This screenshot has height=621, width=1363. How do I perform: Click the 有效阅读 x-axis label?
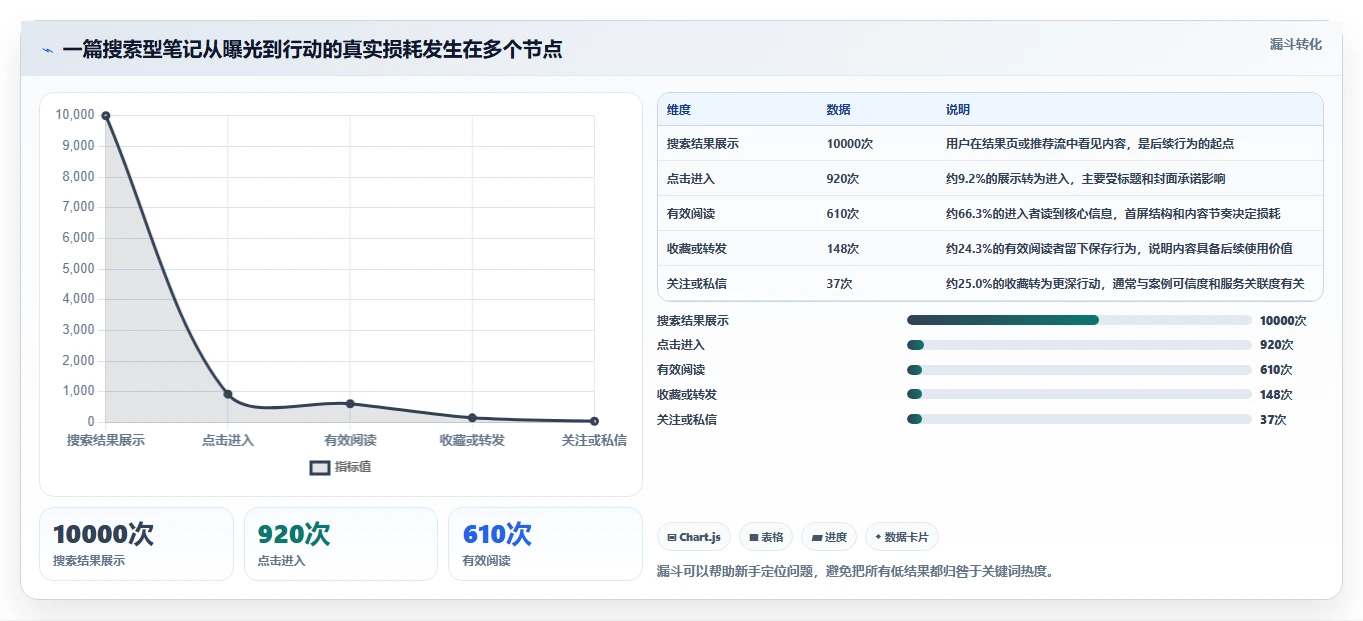(x=350, y=440)
